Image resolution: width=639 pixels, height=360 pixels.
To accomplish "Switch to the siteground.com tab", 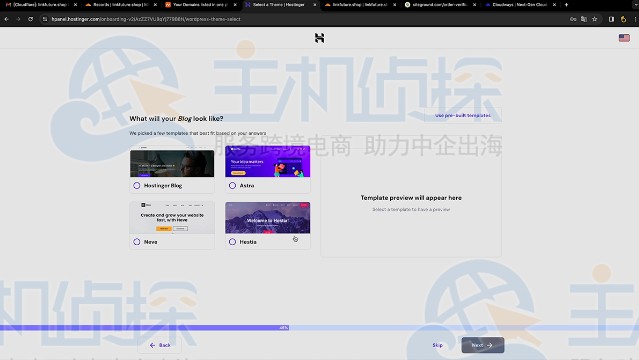I will [440, 5].
